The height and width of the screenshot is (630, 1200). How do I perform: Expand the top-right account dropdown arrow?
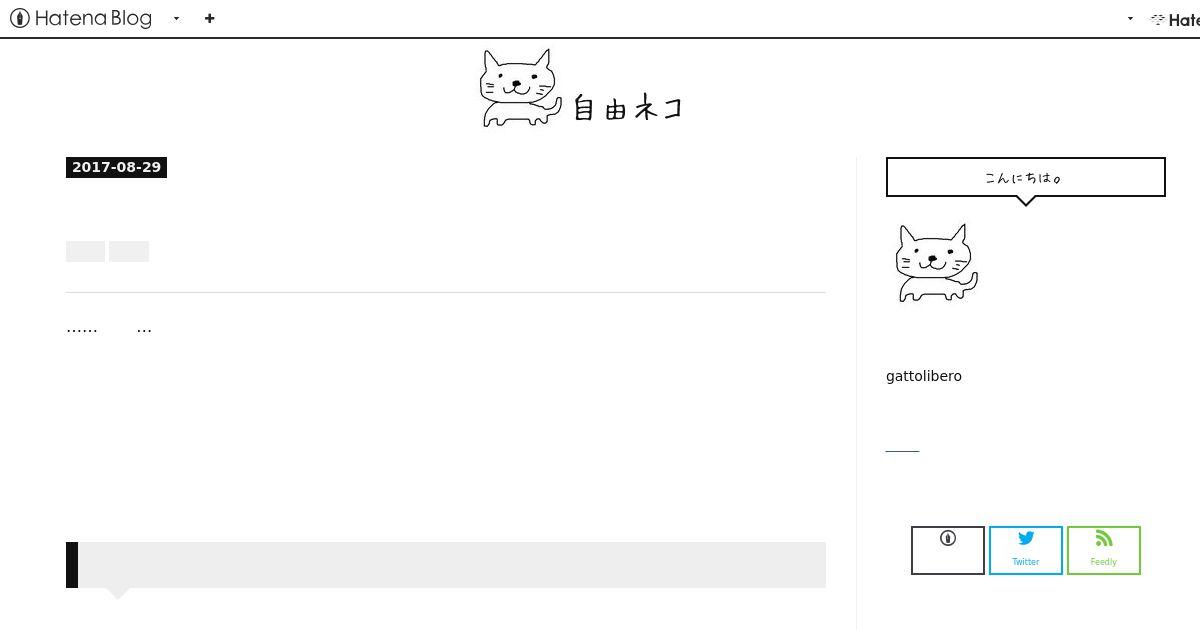click(x=1130, y=18)
